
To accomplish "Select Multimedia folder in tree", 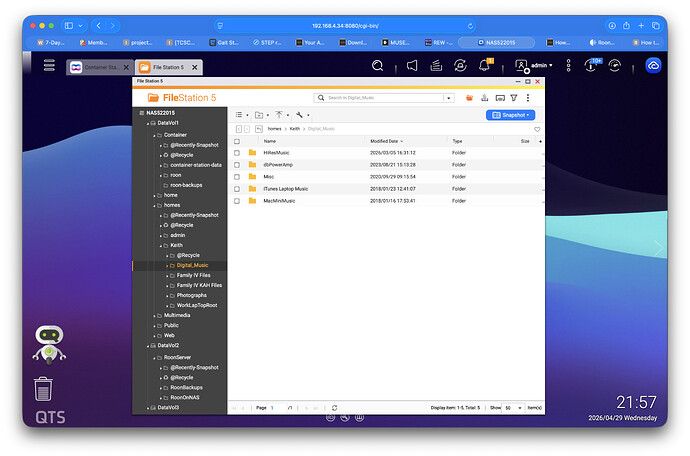I will click(x=177, y=315).
